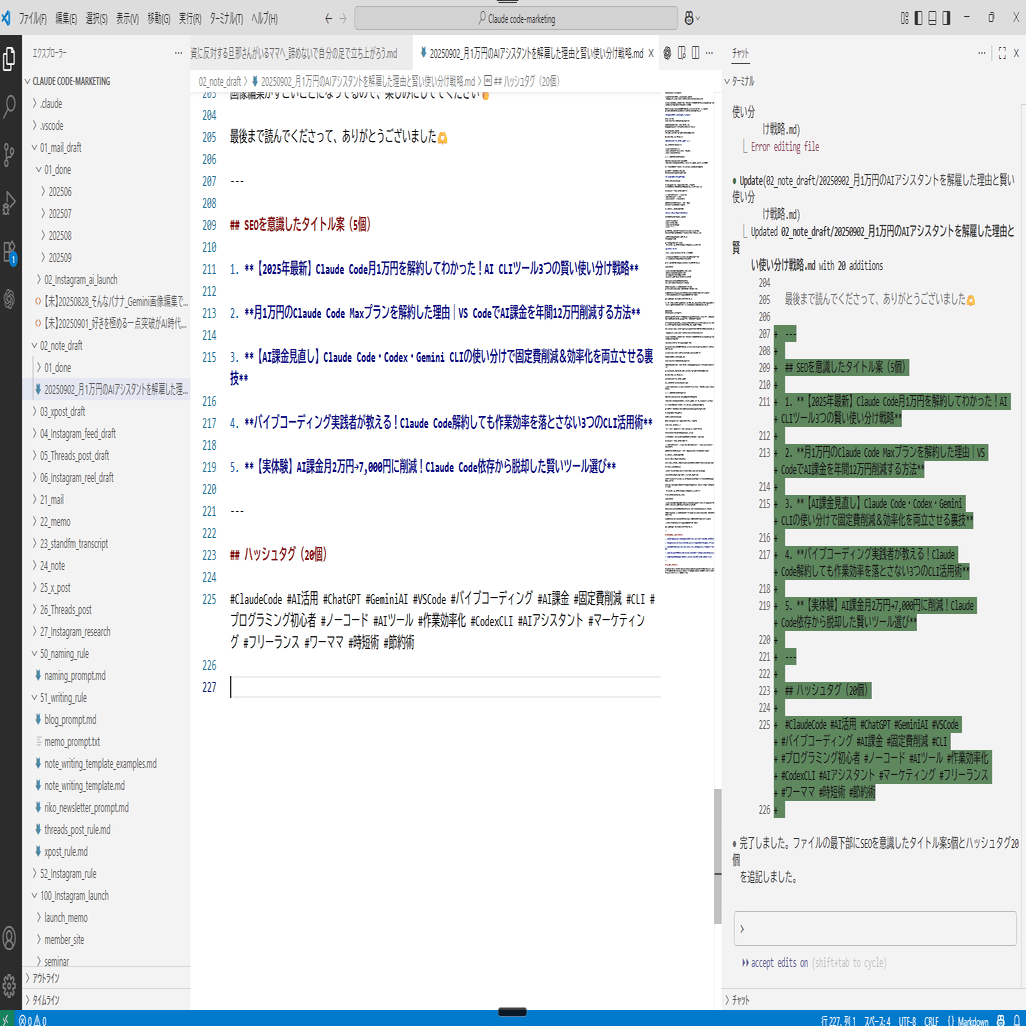Expand the 03_xpost_draft folder
The width and height of the screenshot is (1026, 1026).
pos(60,412)
